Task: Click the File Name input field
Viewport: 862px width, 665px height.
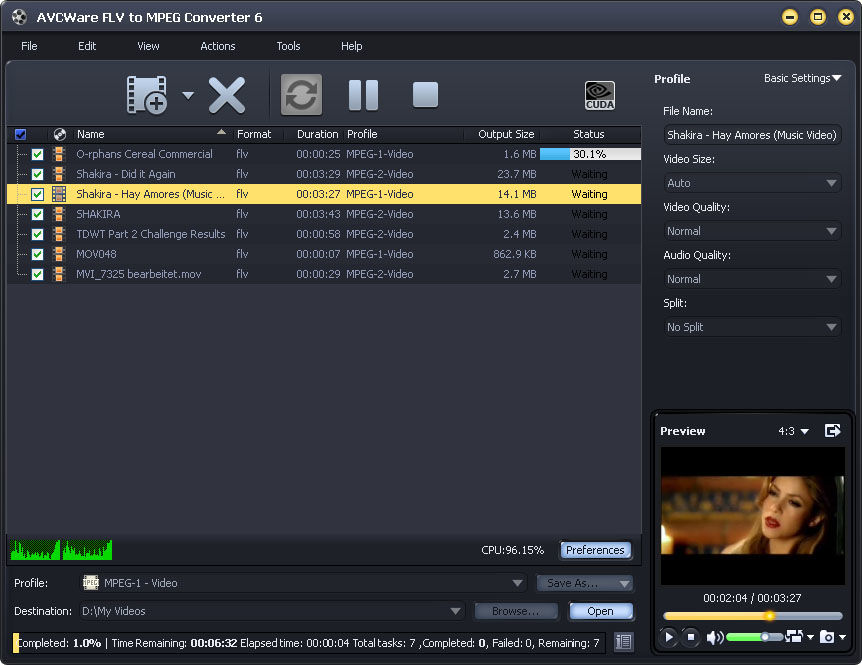Action: pyautogui.click(x=752, y=135)
